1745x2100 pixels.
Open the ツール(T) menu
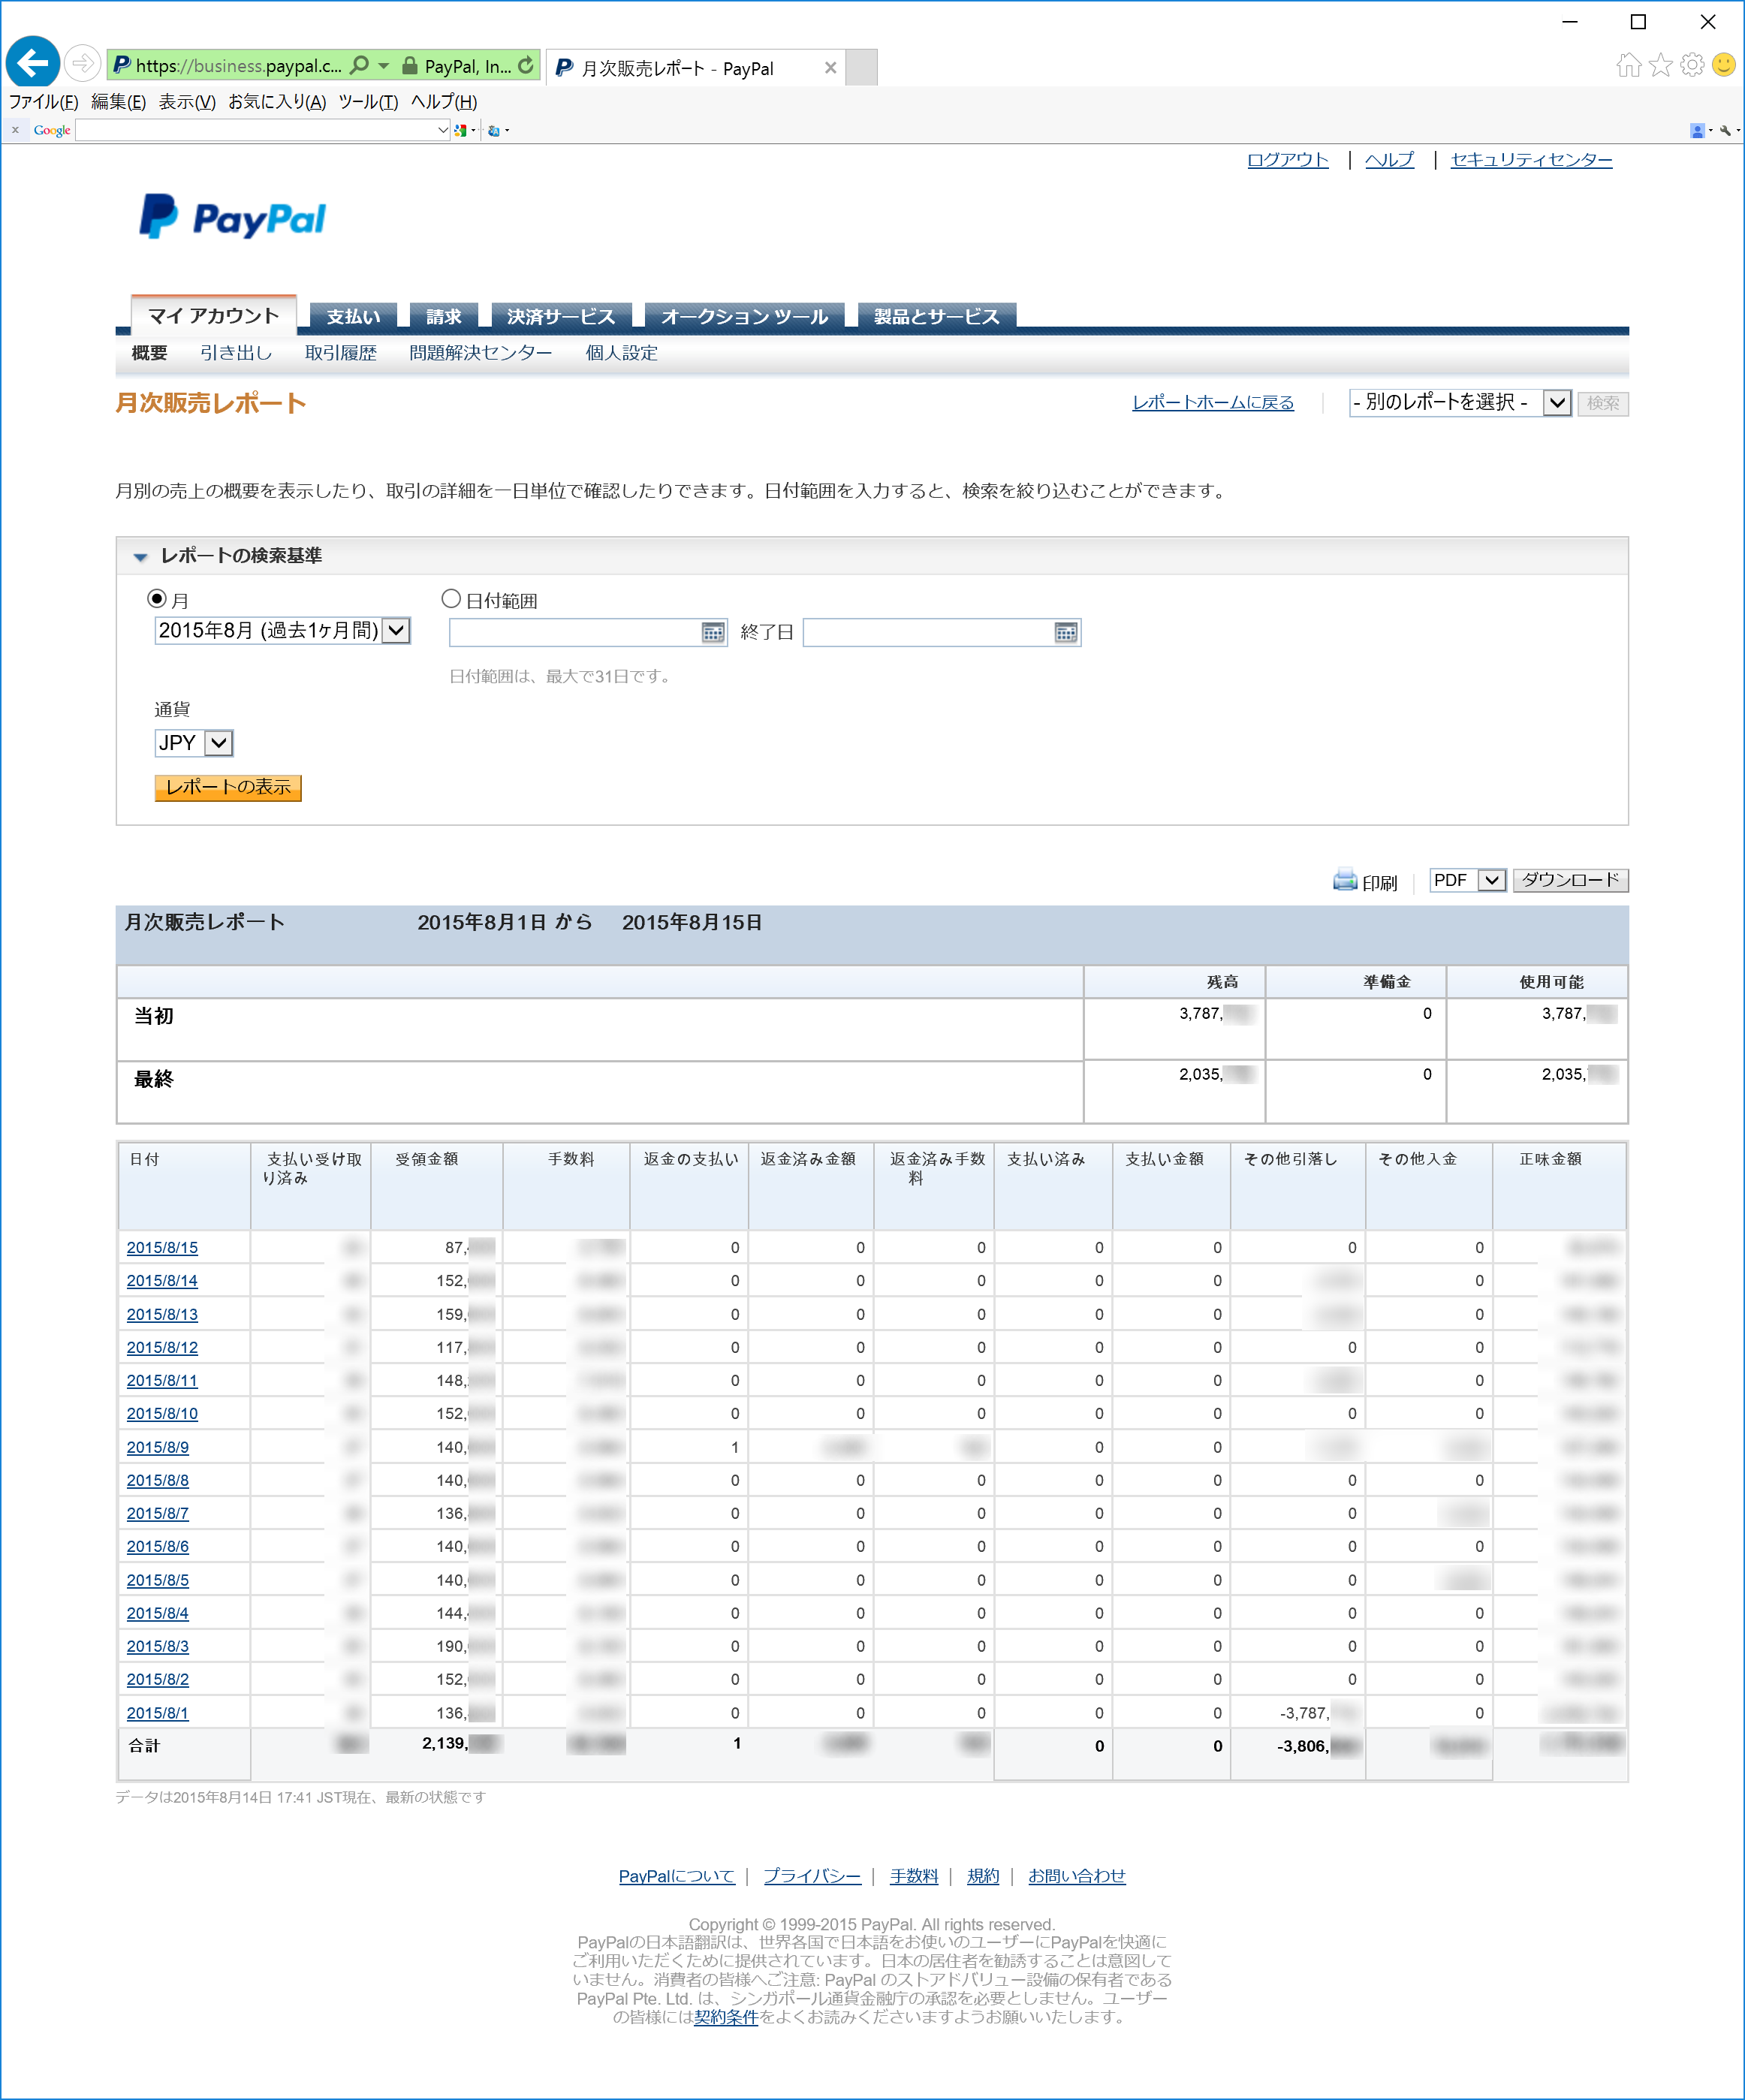point(368,102)
